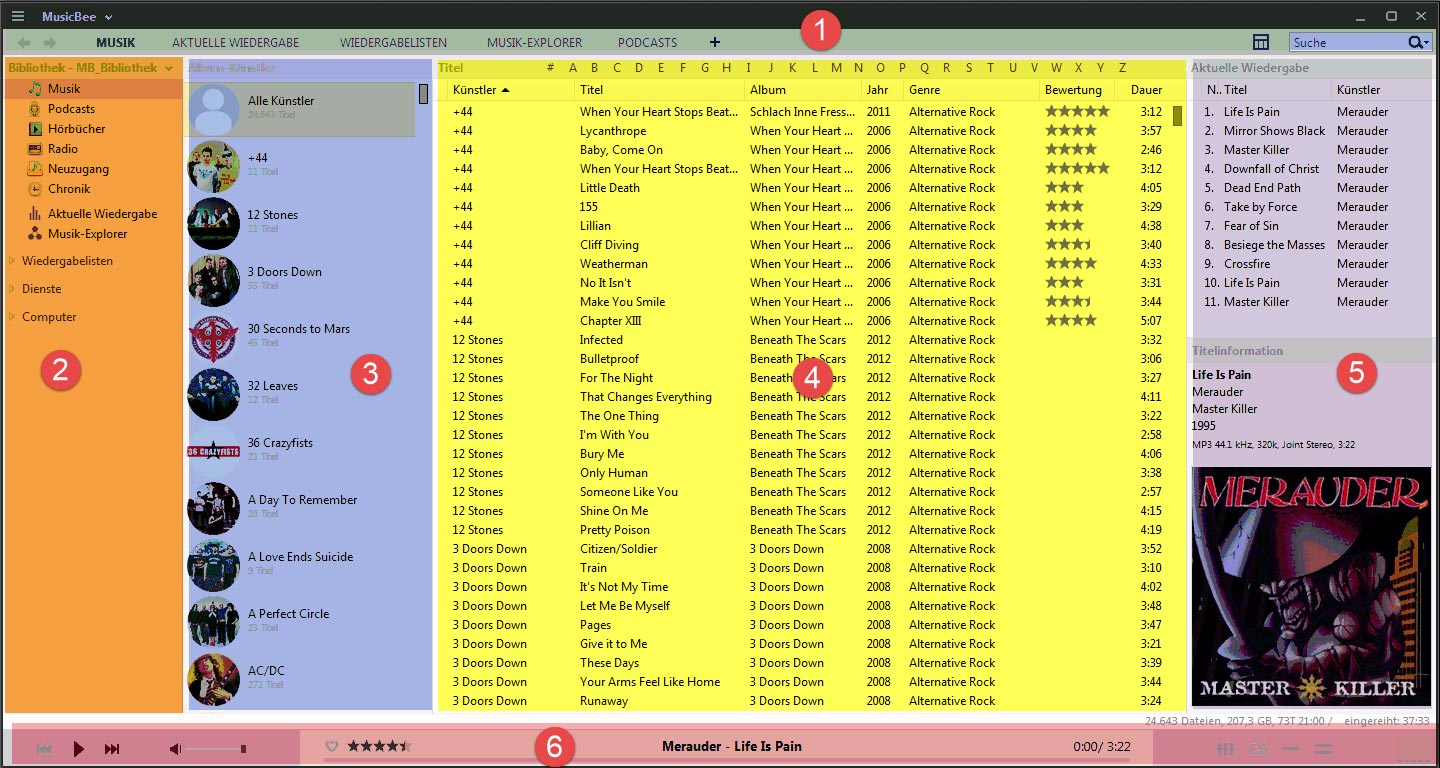
Task: Switch to the MUSIK-EXPLORER tab
Action: pos(534,43)
